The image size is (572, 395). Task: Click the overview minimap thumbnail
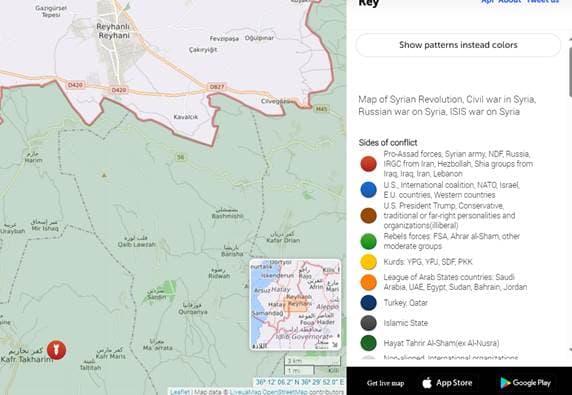(295, 305)
